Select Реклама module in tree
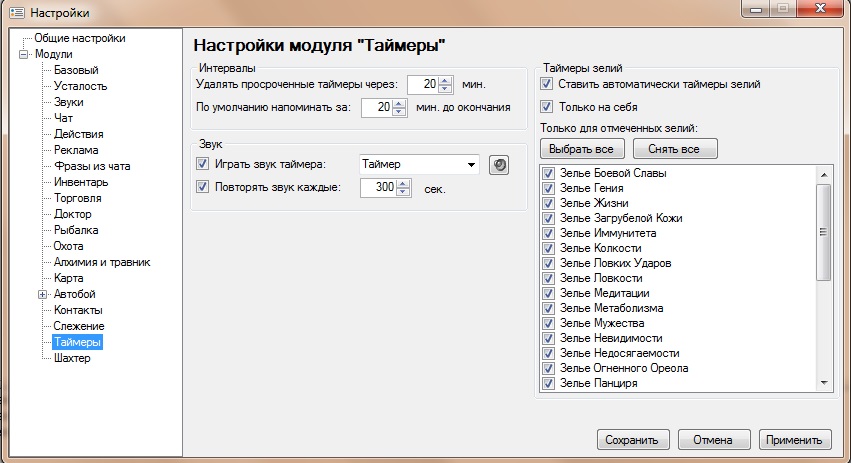 (76, 150)
